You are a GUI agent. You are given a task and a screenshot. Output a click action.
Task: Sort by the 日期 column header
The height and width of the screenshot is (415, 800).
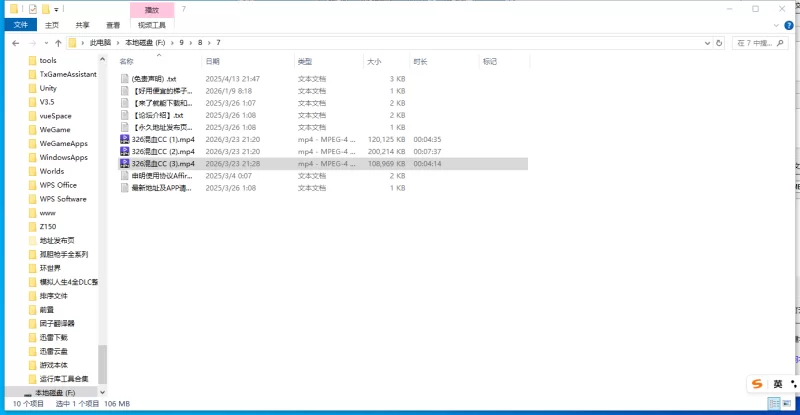(x=213, y=61)
